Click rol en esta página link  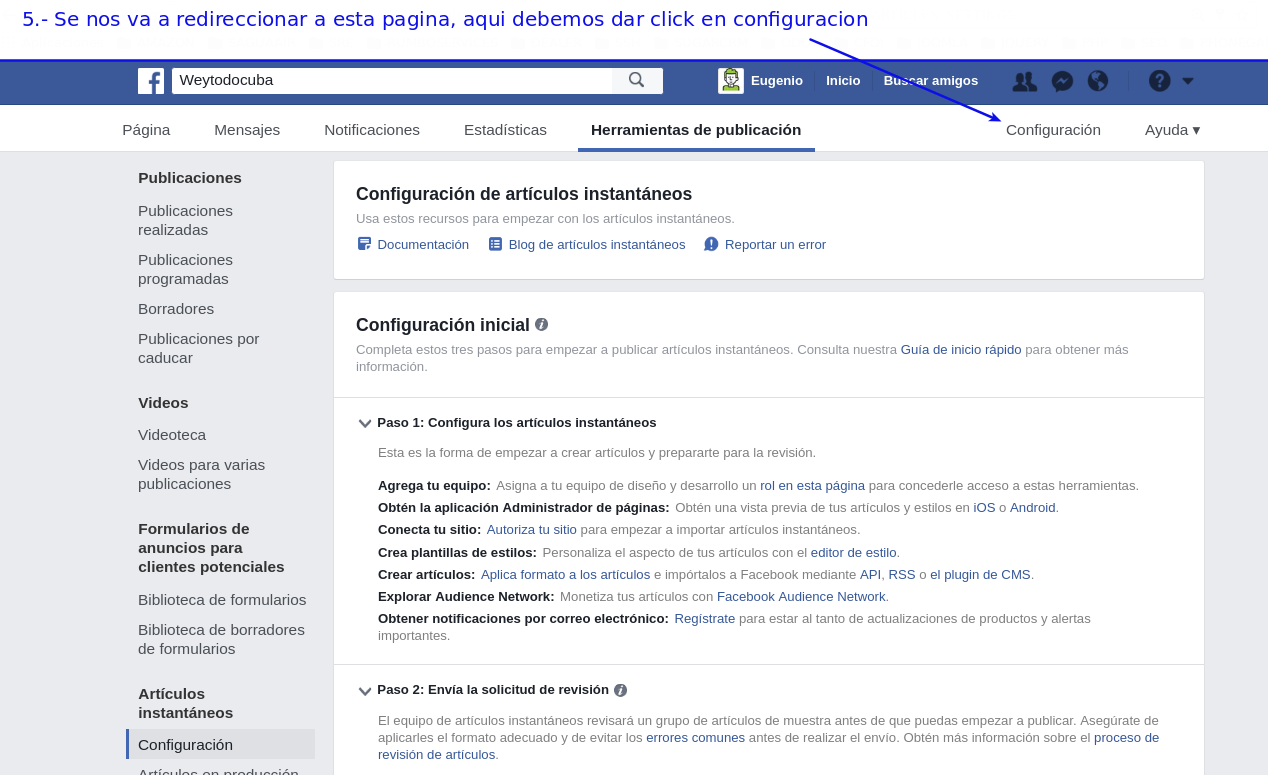[812, 486]
